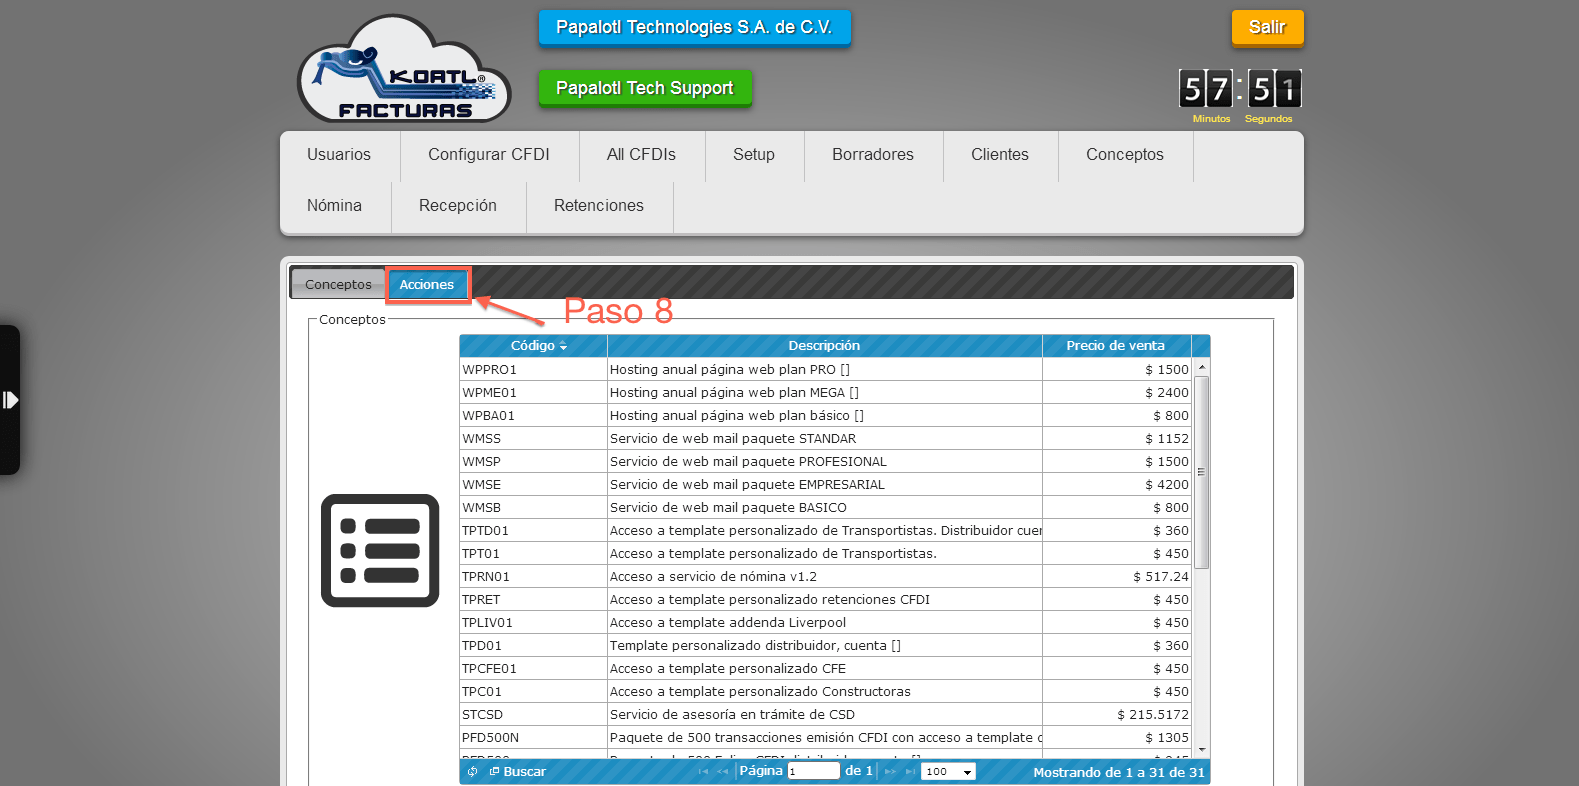Go to last page of grid
1579x786 pixels.
point(910,772)
